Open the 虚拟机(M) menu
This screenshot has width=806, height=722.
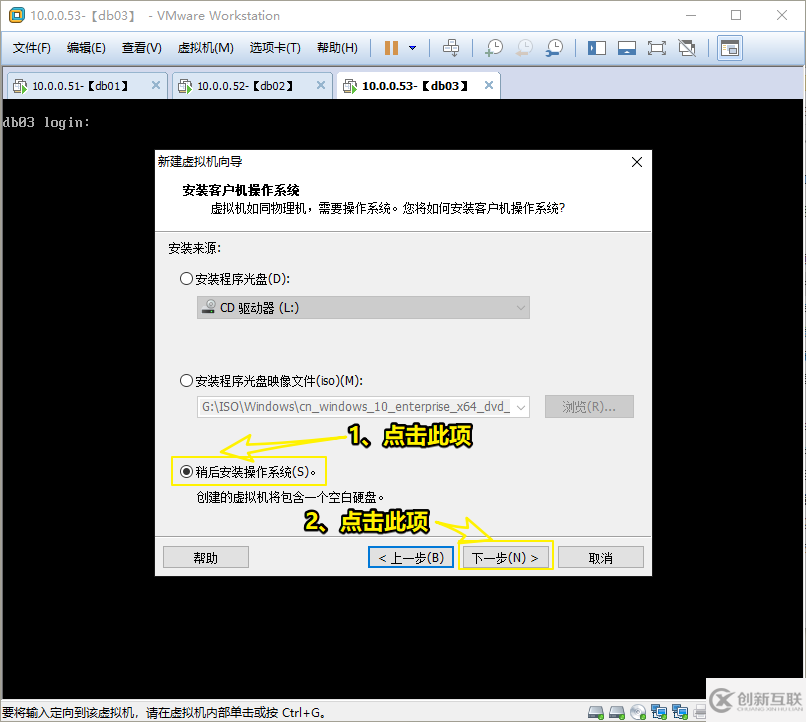coord(206,48)
